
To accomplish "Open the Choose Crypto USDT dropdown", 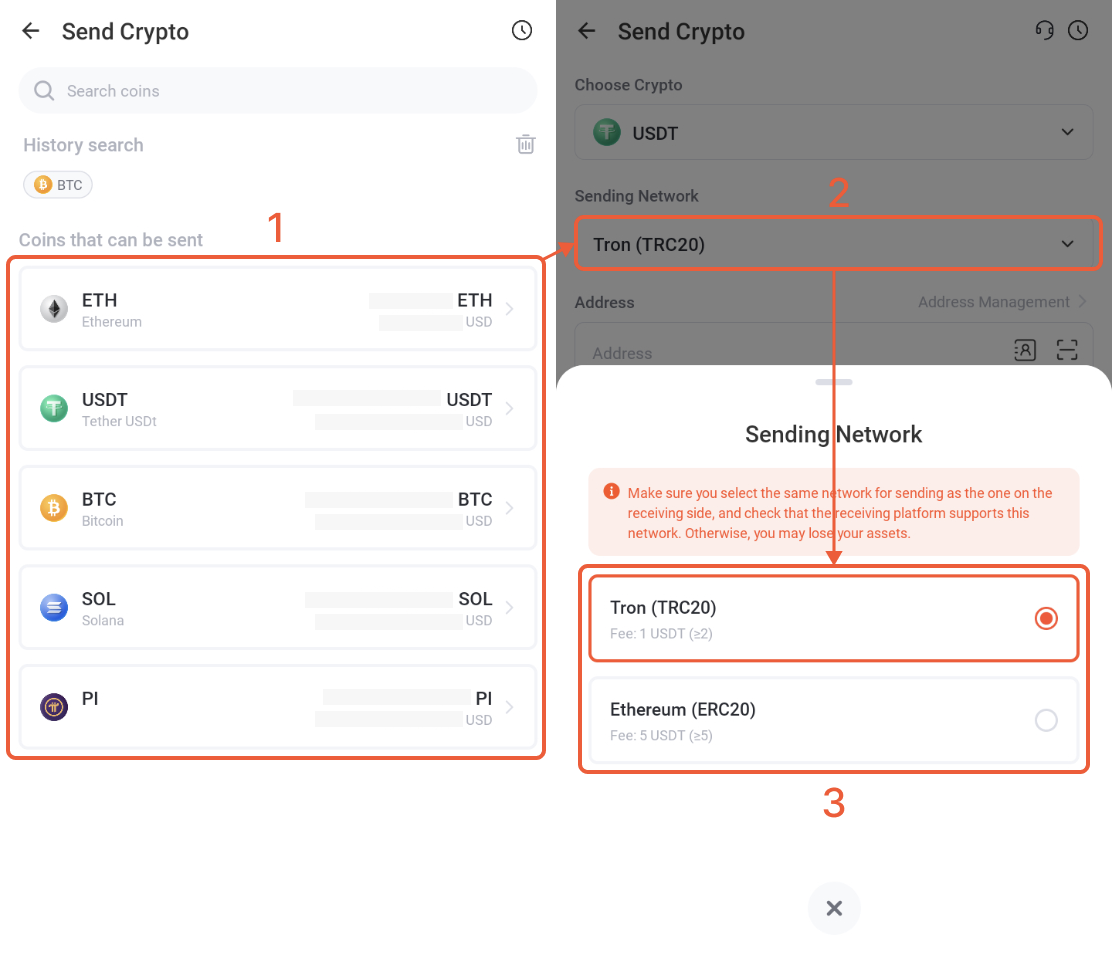I will point(833,131).
